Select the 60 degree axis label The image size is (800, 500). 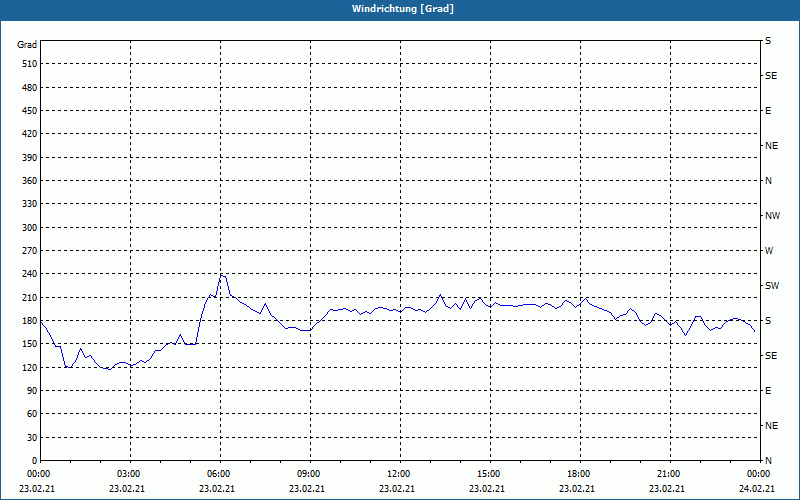pyautogui.click(x=32, y=414)
